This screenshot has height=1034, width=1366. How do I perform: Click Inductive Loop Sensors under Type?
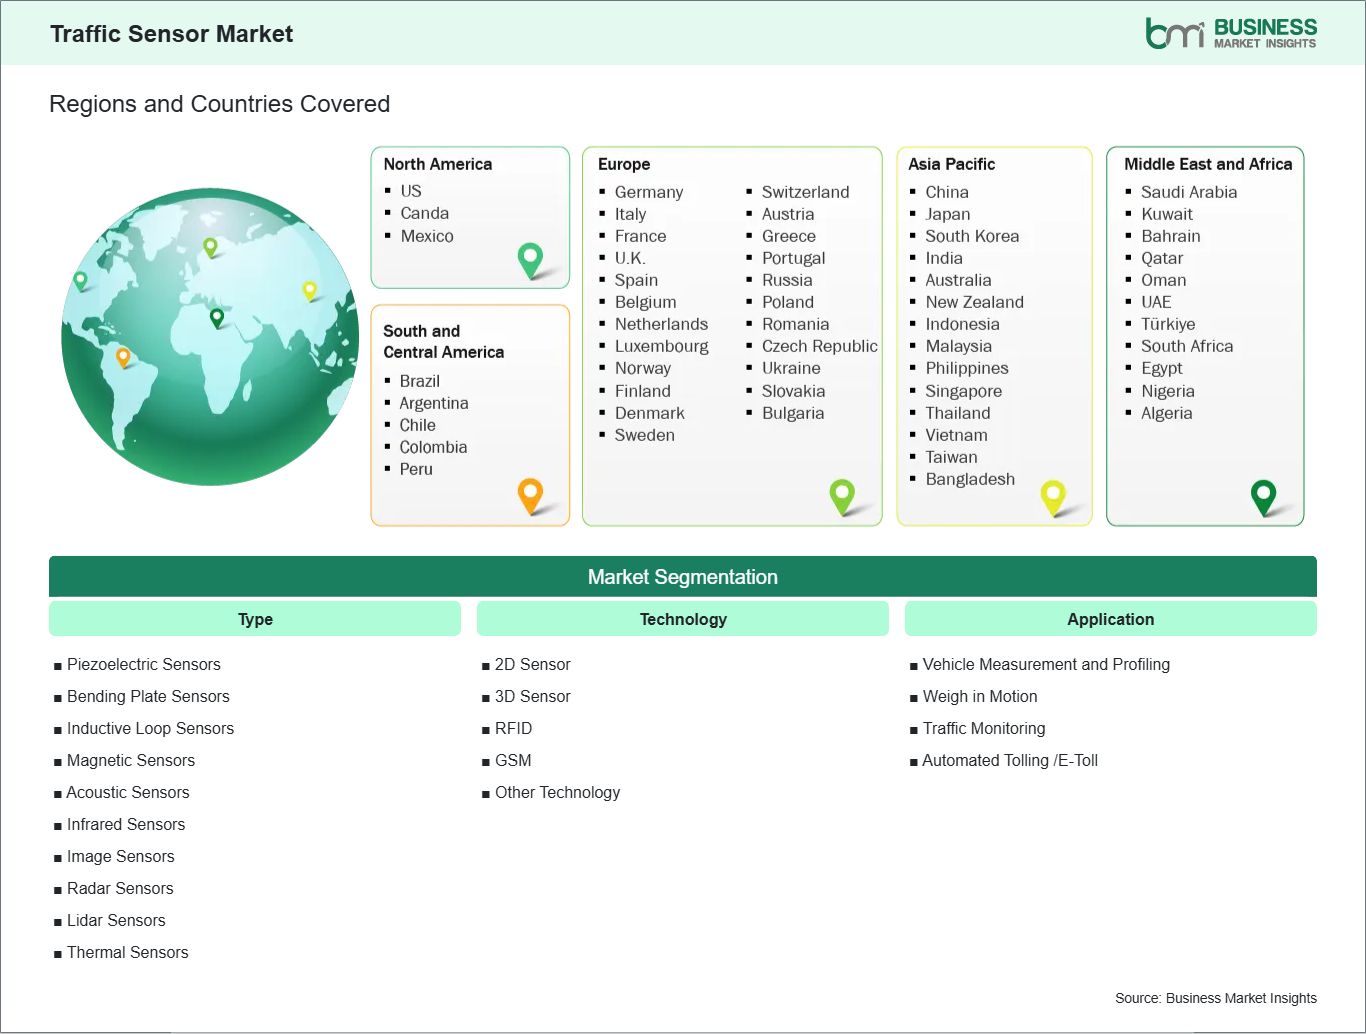point(150,728)
